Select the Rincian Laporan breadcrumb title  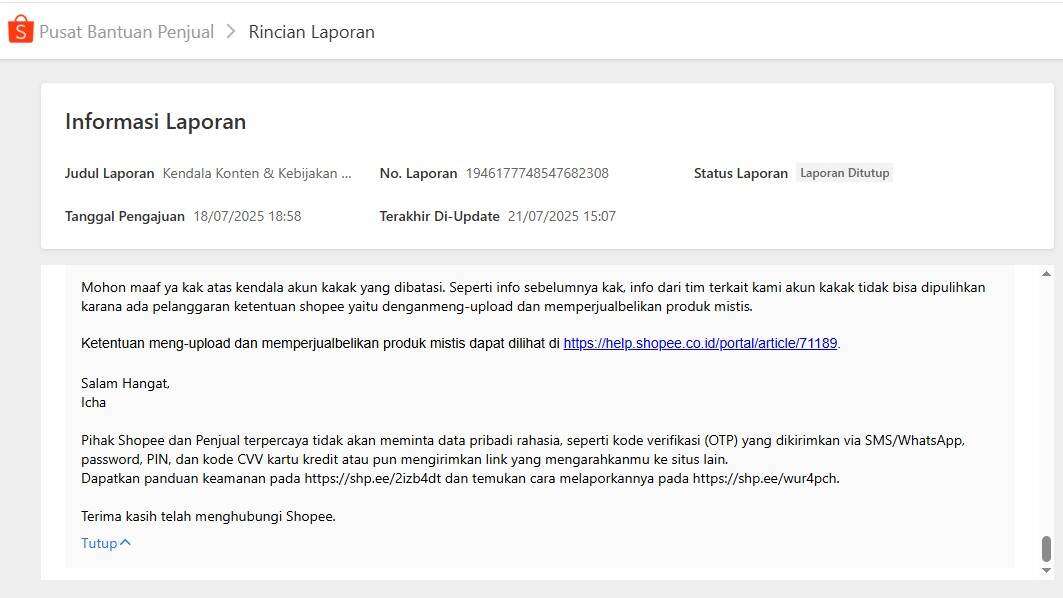coord(311,32)
